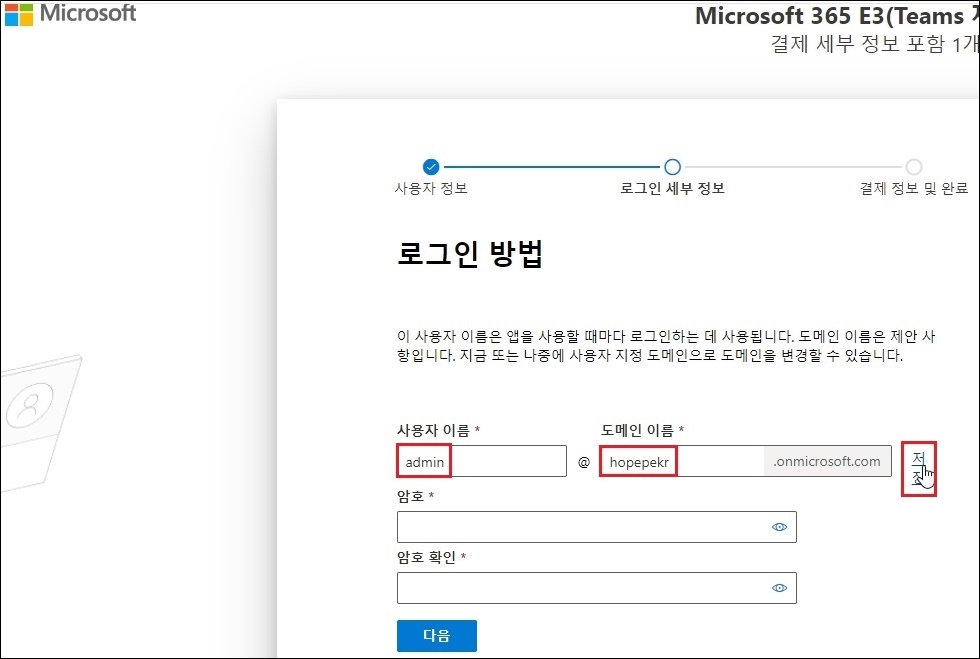Image resolution: width=980 pixels, height=659 pixels.
Task: Show password in the 암호 field
Action: (x=779, y=527)
